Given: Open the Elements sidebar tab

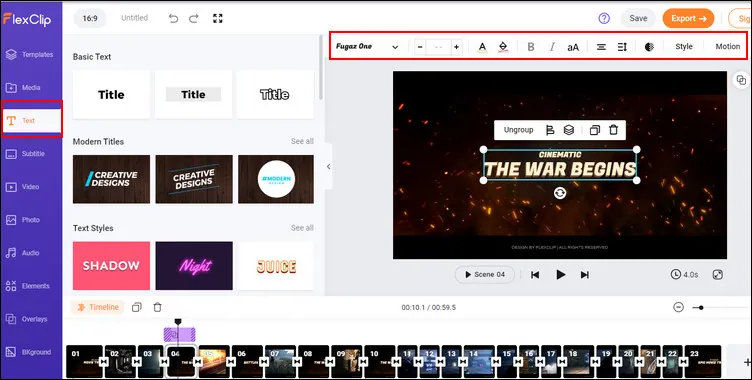Looking at the screenshot, I should [31, 286].
